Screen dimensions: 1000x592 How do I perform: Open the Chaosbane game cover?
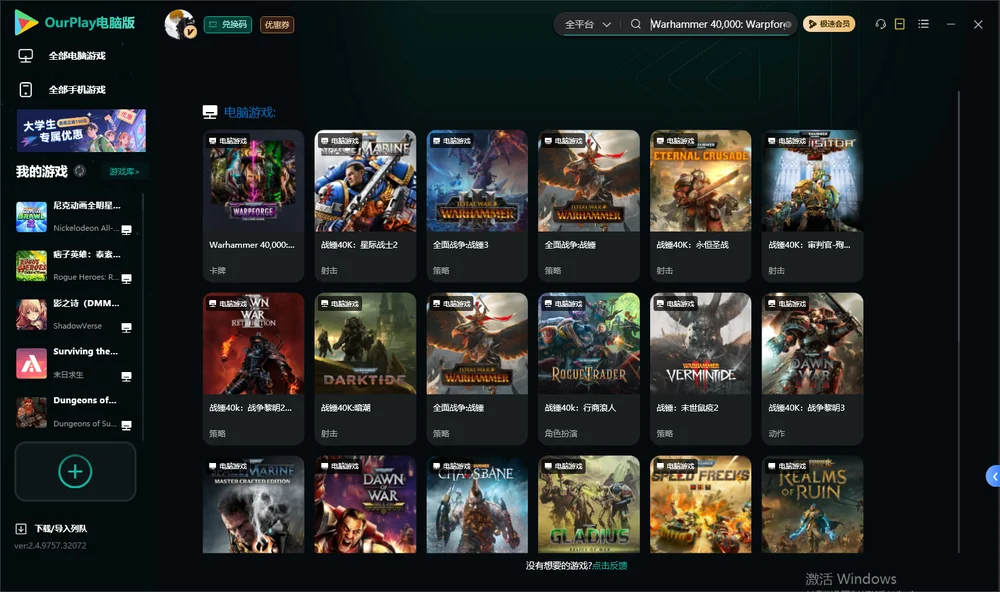click(x=477, y=504)
